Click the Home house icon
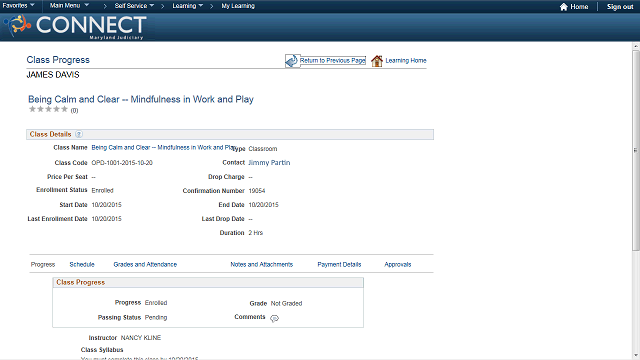Screen dimensions: 640x360 564,7
